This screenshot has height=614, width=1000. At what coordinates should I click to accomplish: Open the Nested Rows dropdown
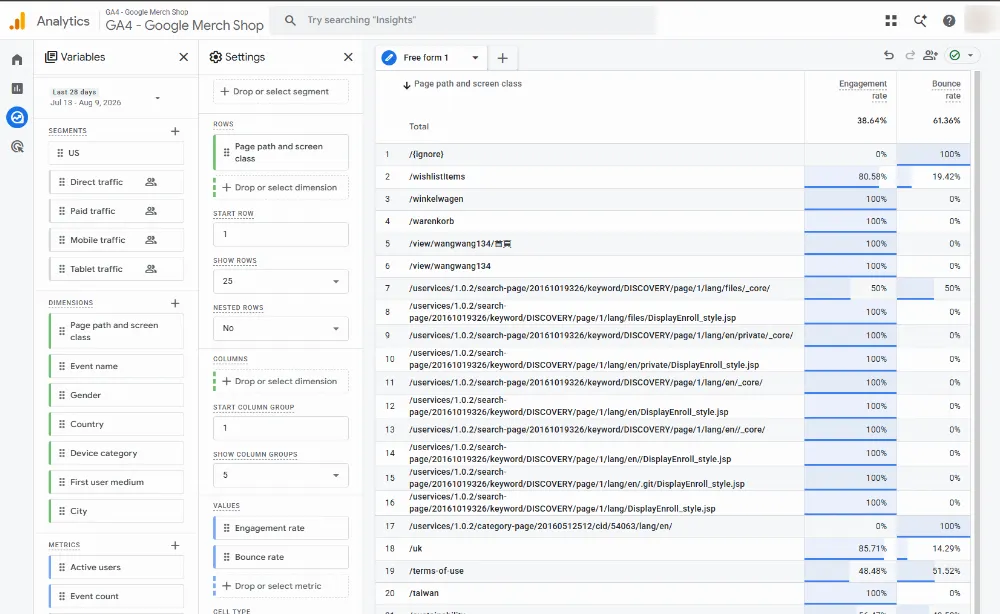tap(281, 328)
